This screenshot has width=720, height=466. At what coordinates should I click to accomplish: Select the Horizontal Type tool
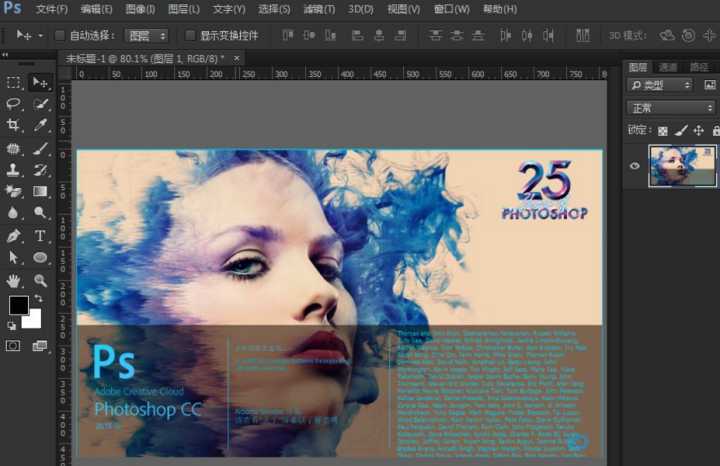point(40,236)
